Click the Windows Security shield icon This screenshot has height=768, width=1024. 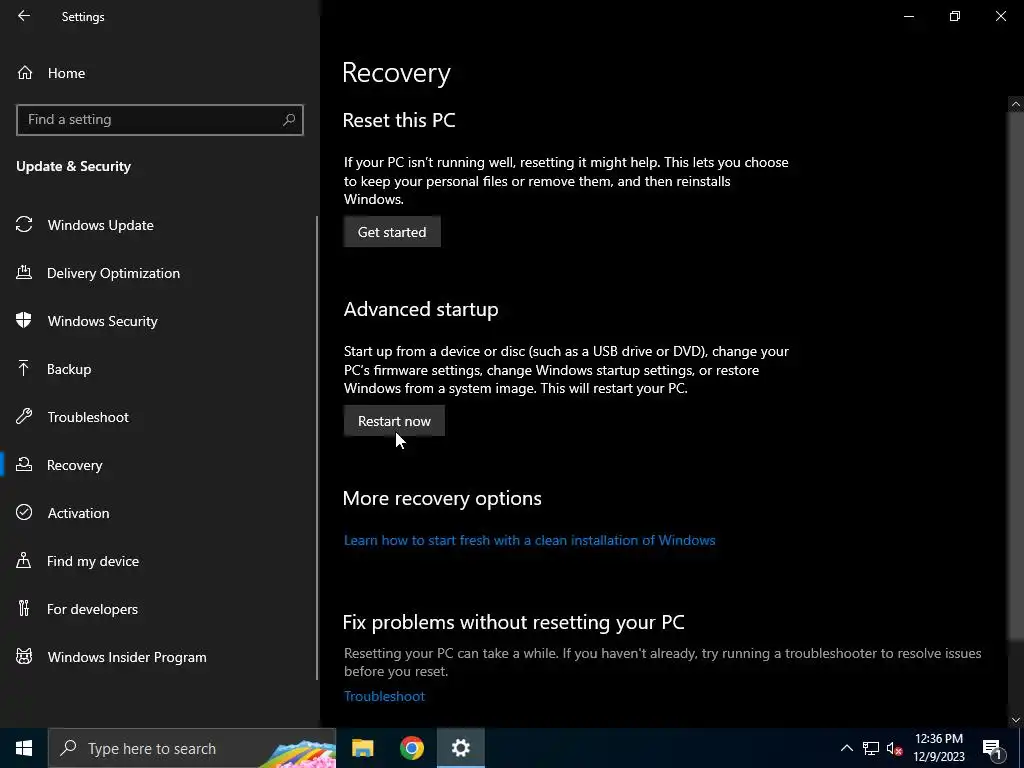click(x=24, y=320)
